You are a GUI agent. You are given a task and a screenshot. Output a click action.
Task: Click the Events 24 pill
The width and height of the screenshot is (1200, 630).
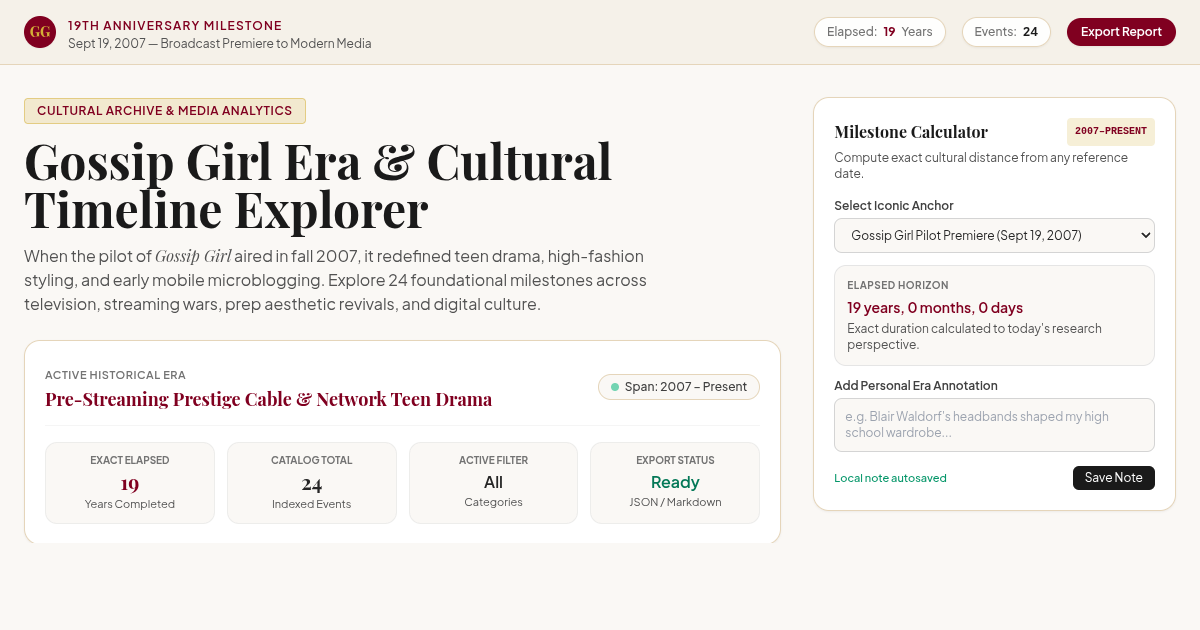pyautogui.click(x=1006, y=32)
